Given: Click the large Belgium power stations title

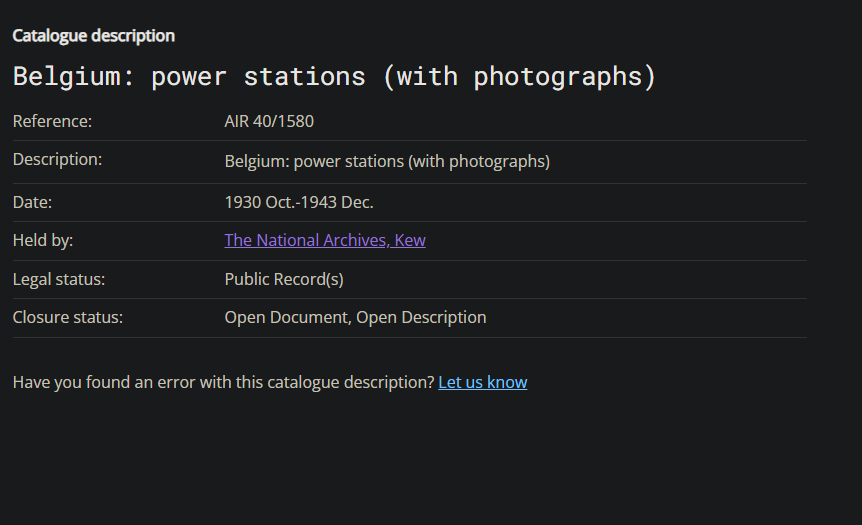Looking at the screenshot, I should coord(334,77).
